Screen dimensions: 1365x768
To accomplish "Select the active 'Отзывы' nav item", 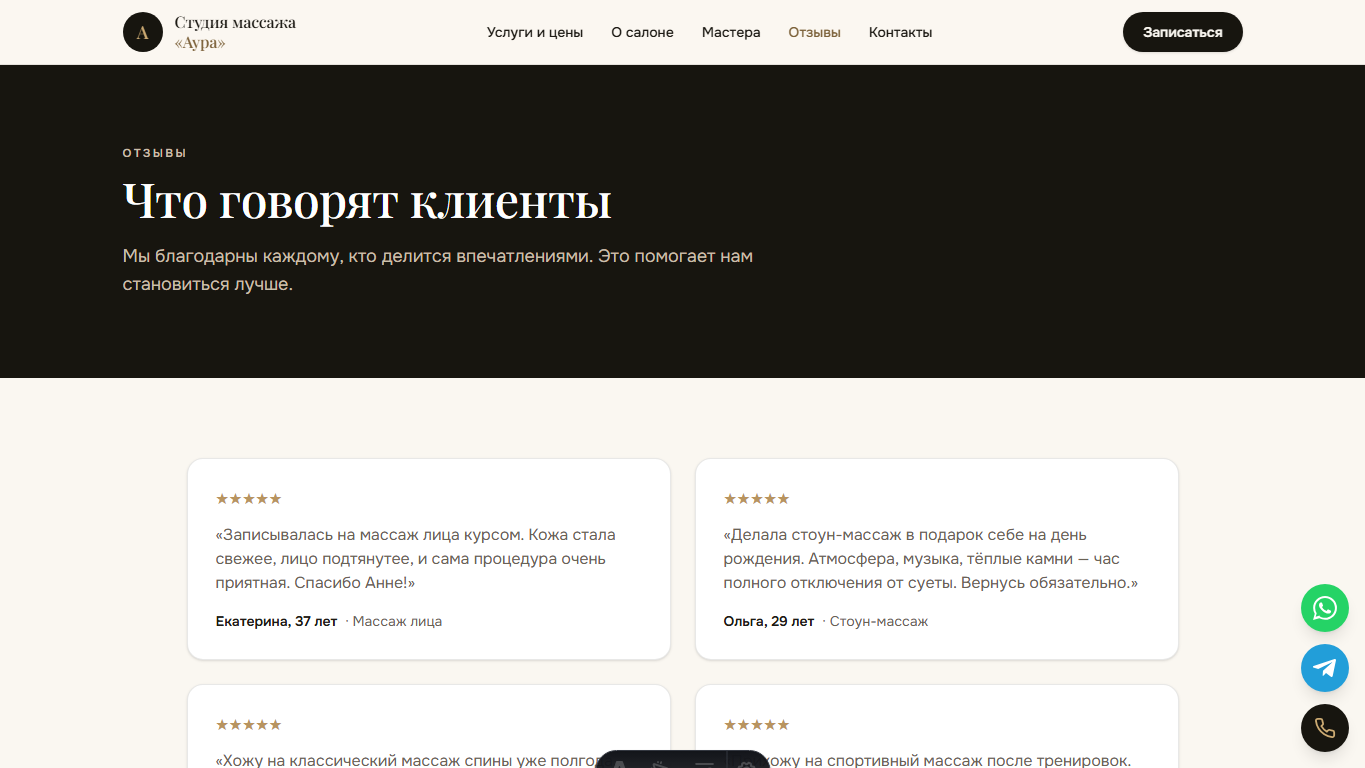I will tap(815, 32).
